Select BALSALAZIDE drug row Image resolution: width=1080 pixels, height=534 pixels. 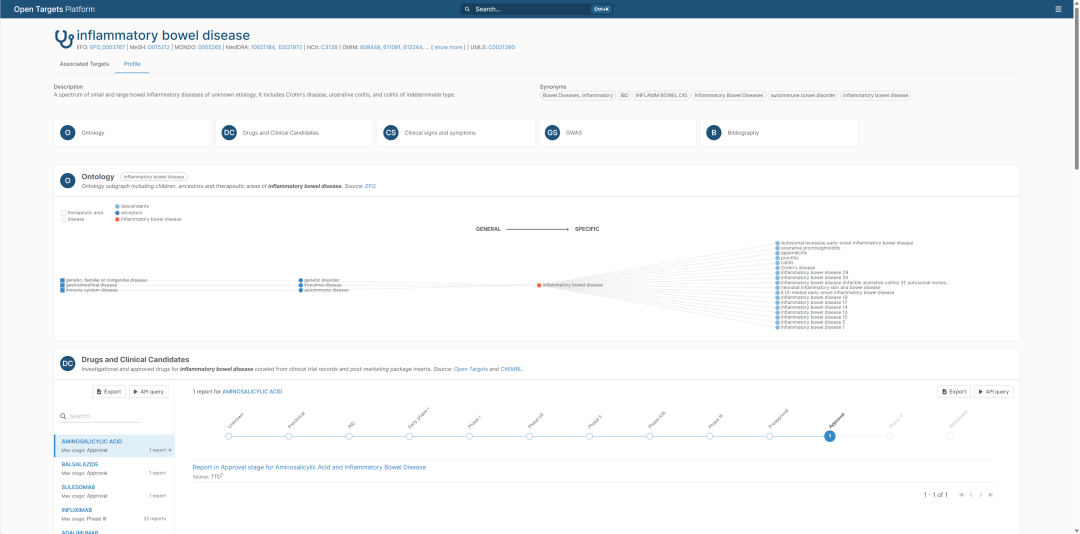point(114,469)
